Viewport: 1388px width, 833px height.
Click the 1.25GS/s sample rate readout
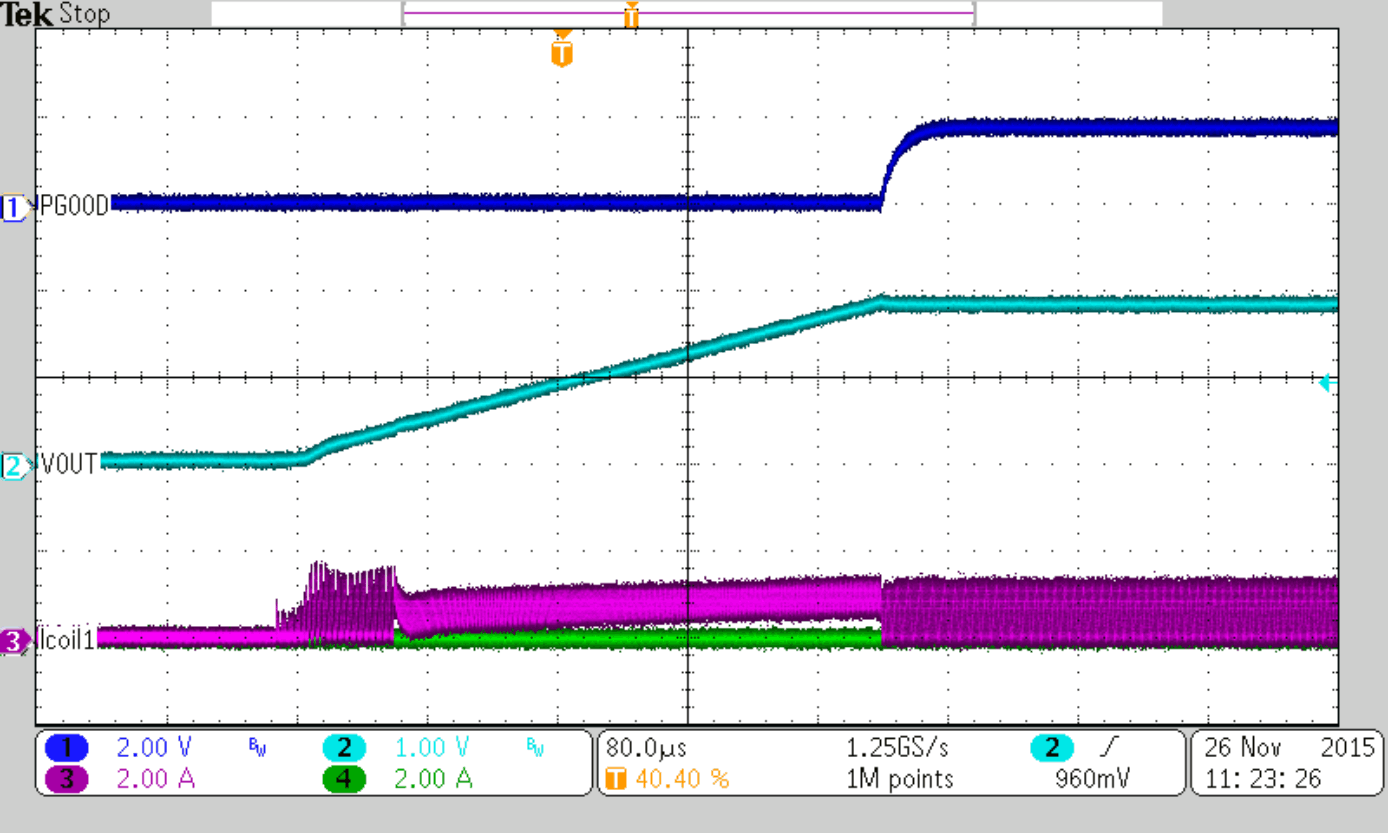click(896, 748)
